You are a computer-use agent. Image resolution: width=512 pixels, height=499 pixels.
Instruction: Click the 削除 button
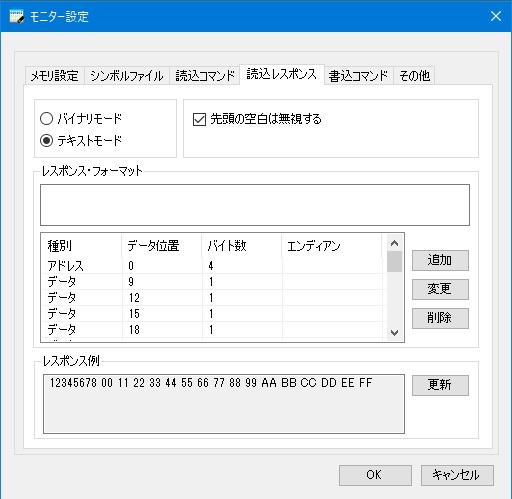(x=440, y=318)
